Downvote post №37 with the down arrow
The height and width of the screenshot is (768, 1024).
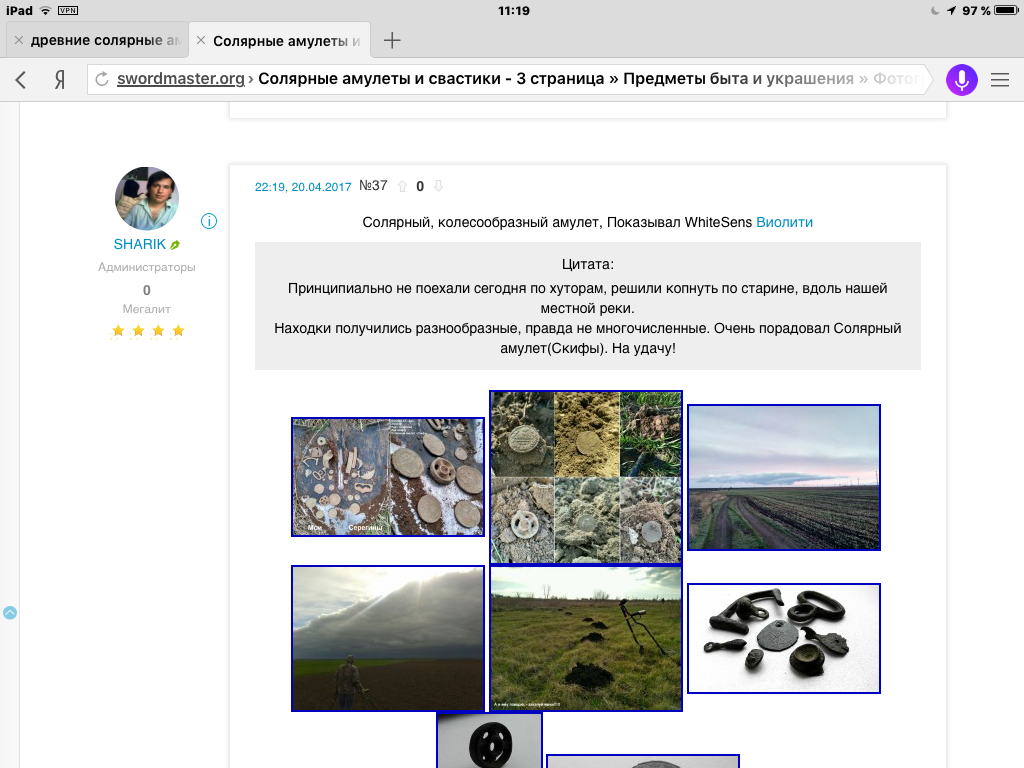[437, 186]
